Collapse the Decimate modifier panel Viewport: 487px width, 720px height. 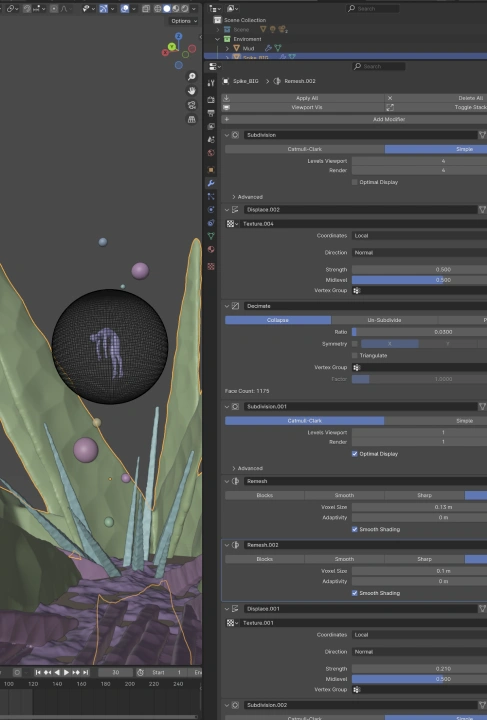pyautogui.click(x=227, y=306)
